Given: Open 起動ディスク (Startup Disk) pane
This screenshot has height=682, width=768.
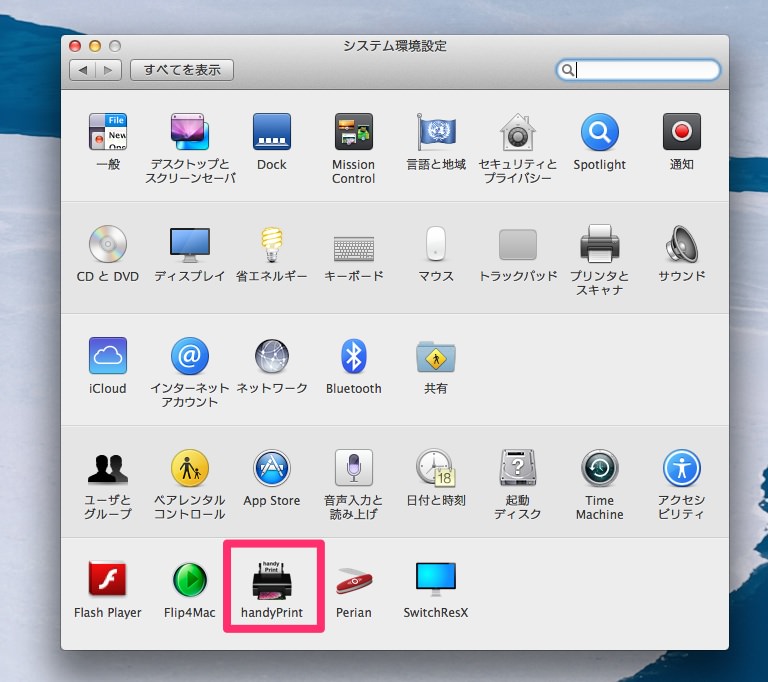Looking at the screenshot, I should click(x=518, y=468).
